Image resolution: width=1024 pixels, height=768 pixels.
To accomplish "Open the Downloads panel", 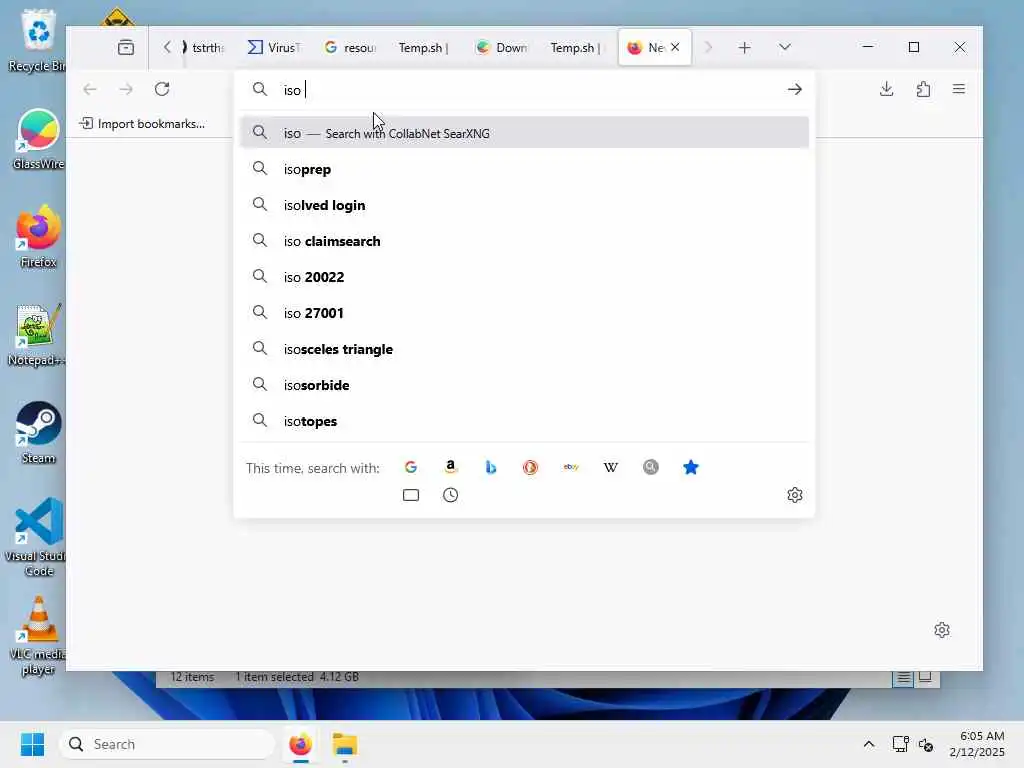I will pos(886,89).
